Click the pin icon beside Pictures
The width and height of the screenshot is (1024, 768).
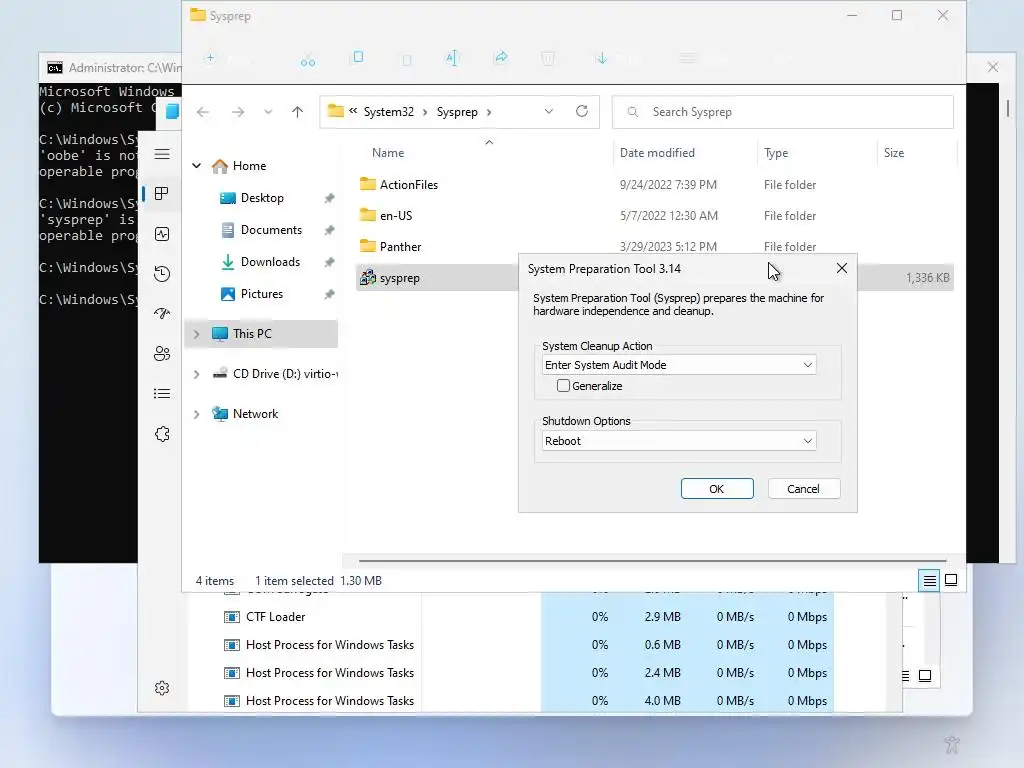coord(330,294)
